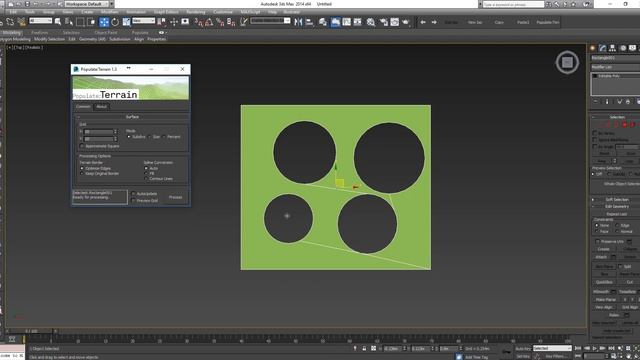Select the Select and Move tool
This screenshot has width=640, height=360.
(104, 22)
